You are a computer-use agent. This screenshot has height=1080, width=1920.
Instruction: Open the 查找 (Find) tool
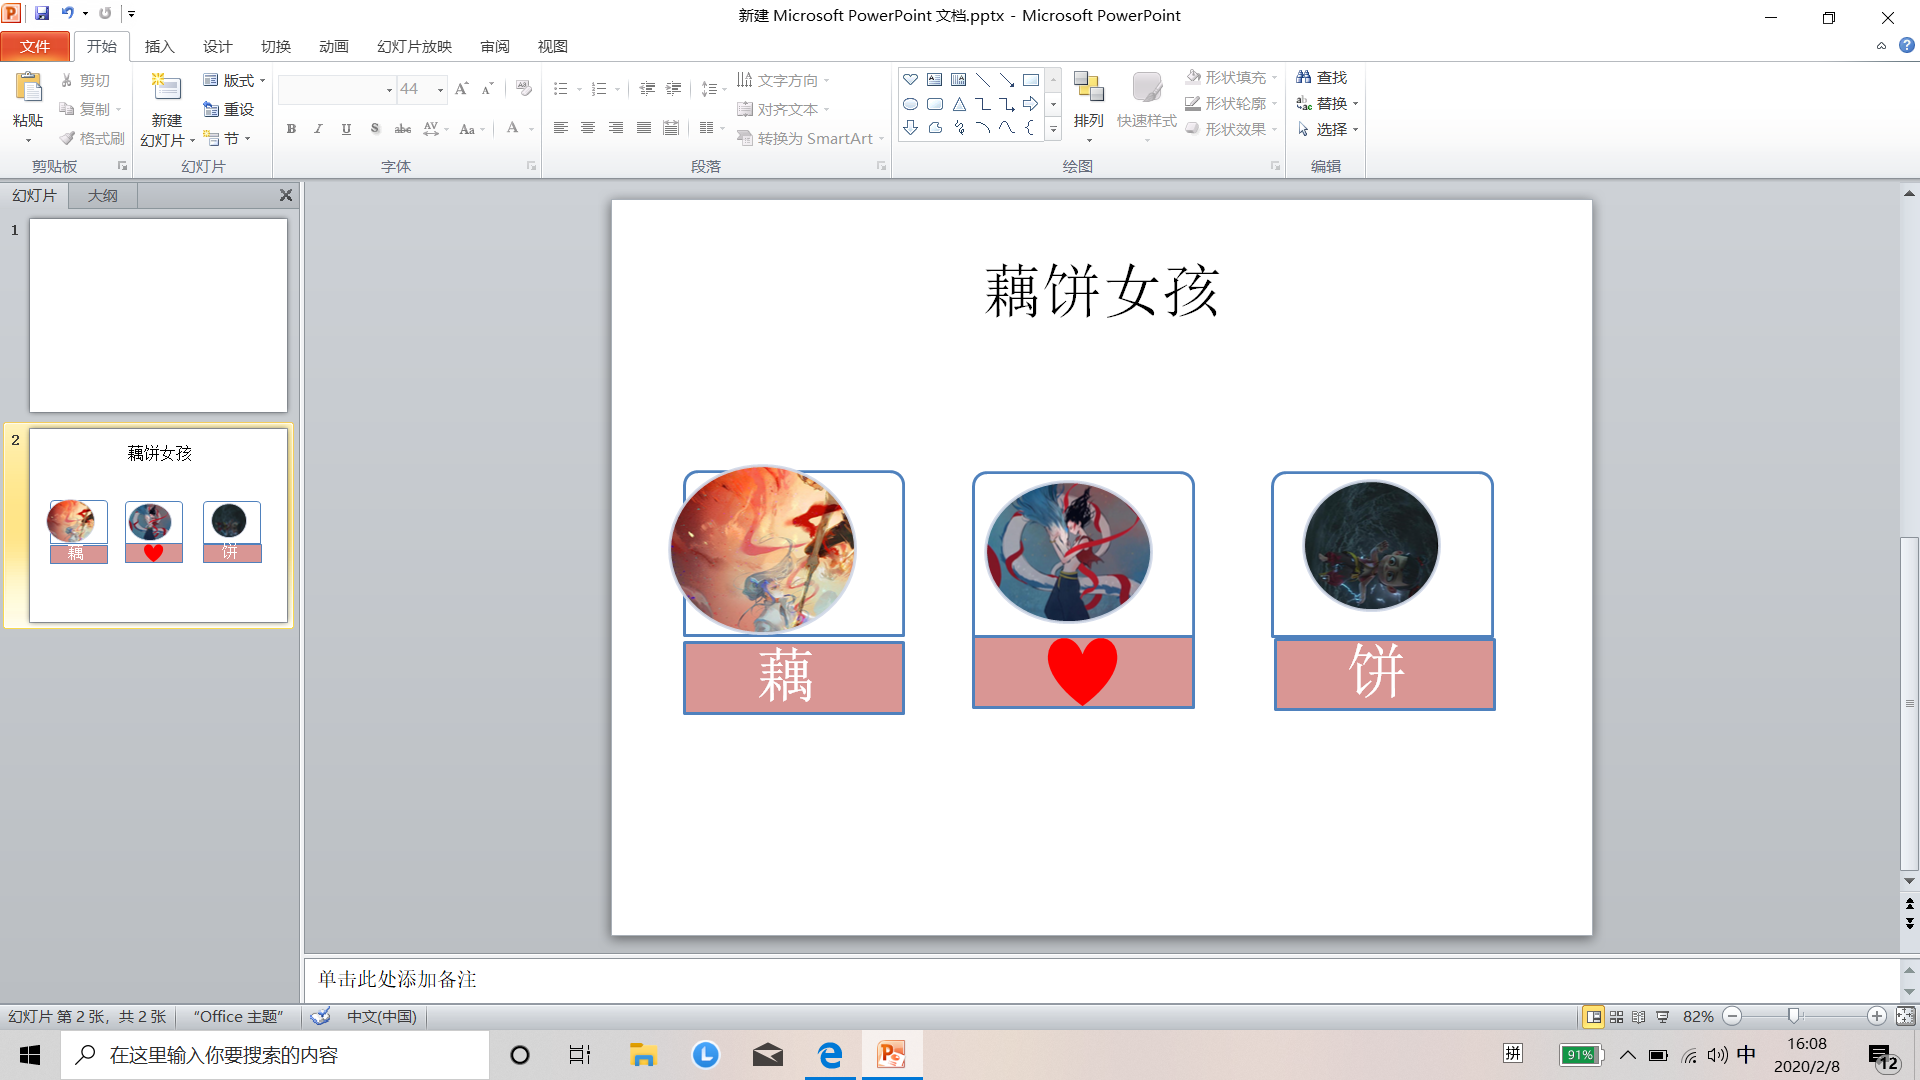coord(1324,76)
